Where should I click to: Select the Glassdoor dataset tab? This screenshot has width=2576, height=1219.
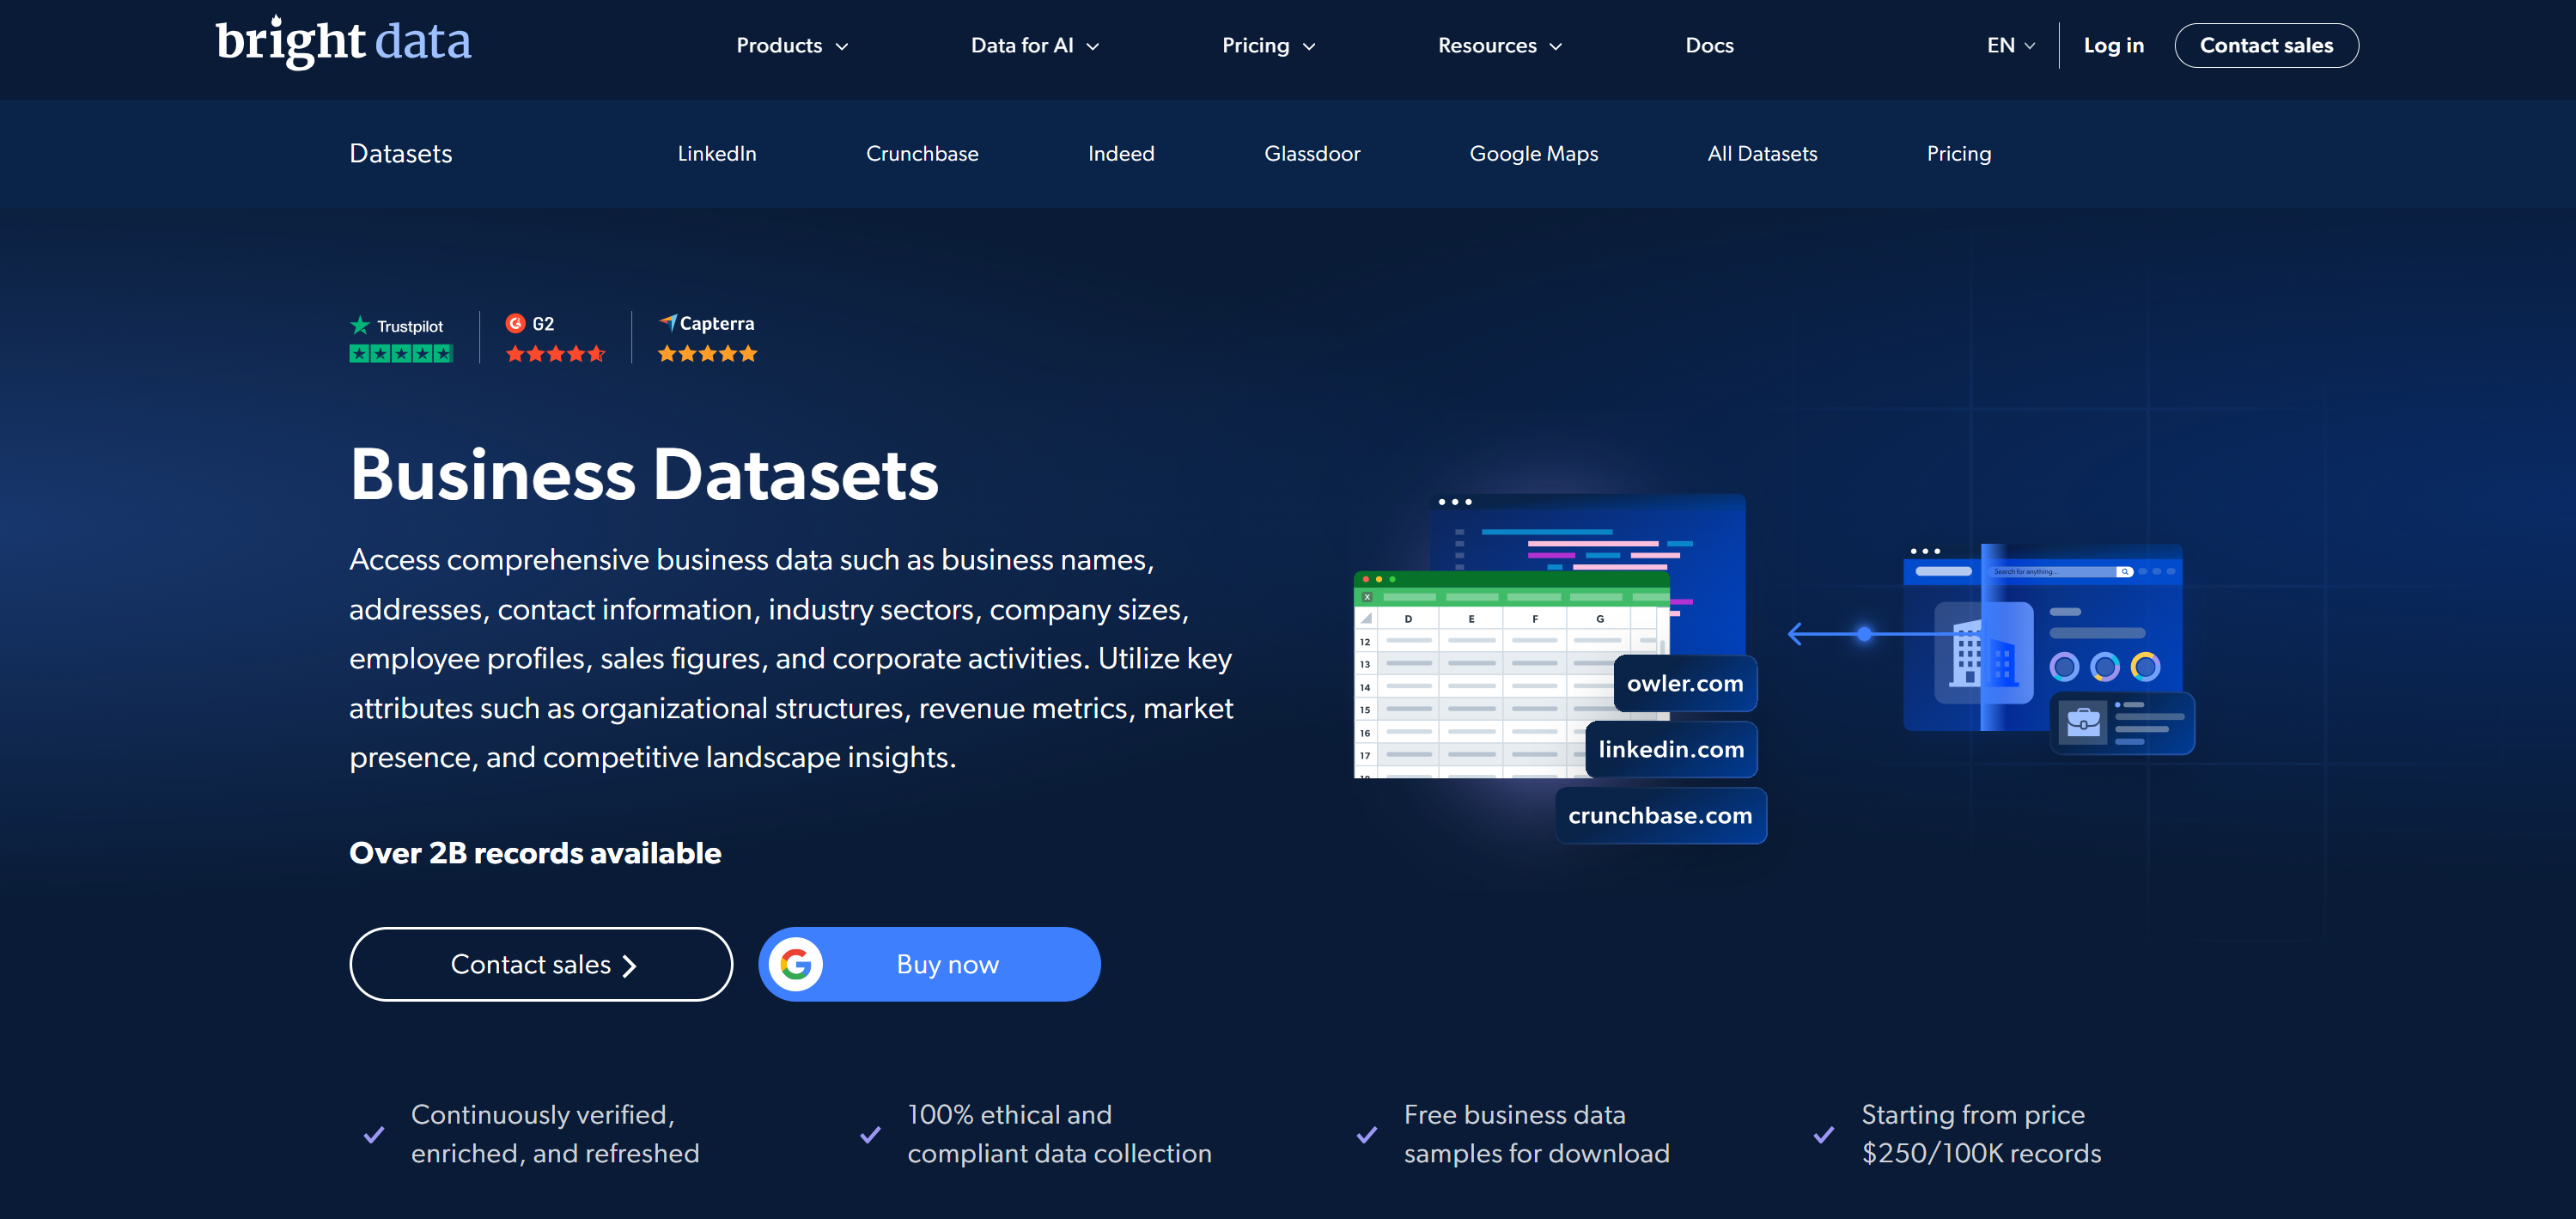[x=1312, y=153]
